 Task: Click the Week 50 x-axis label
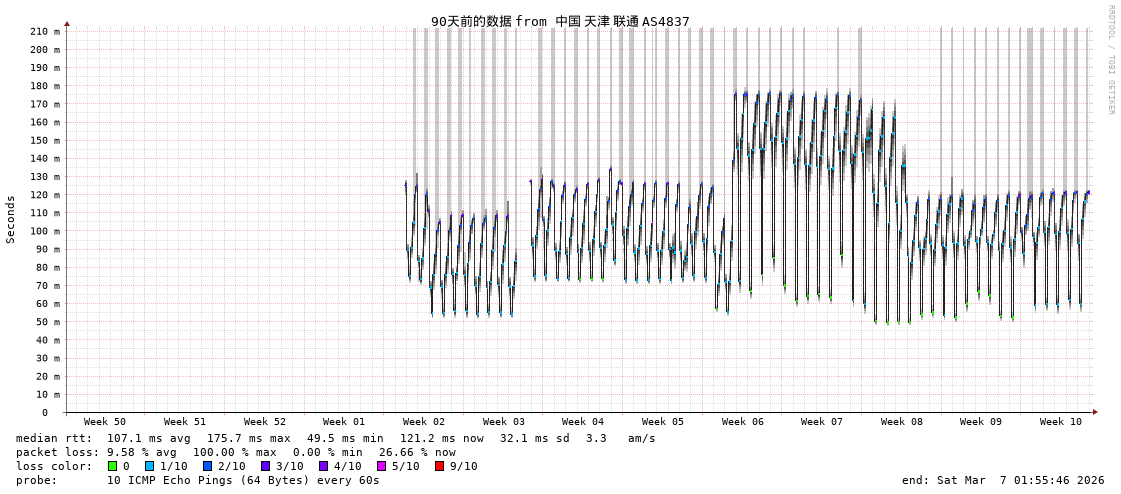pos(105,422)
